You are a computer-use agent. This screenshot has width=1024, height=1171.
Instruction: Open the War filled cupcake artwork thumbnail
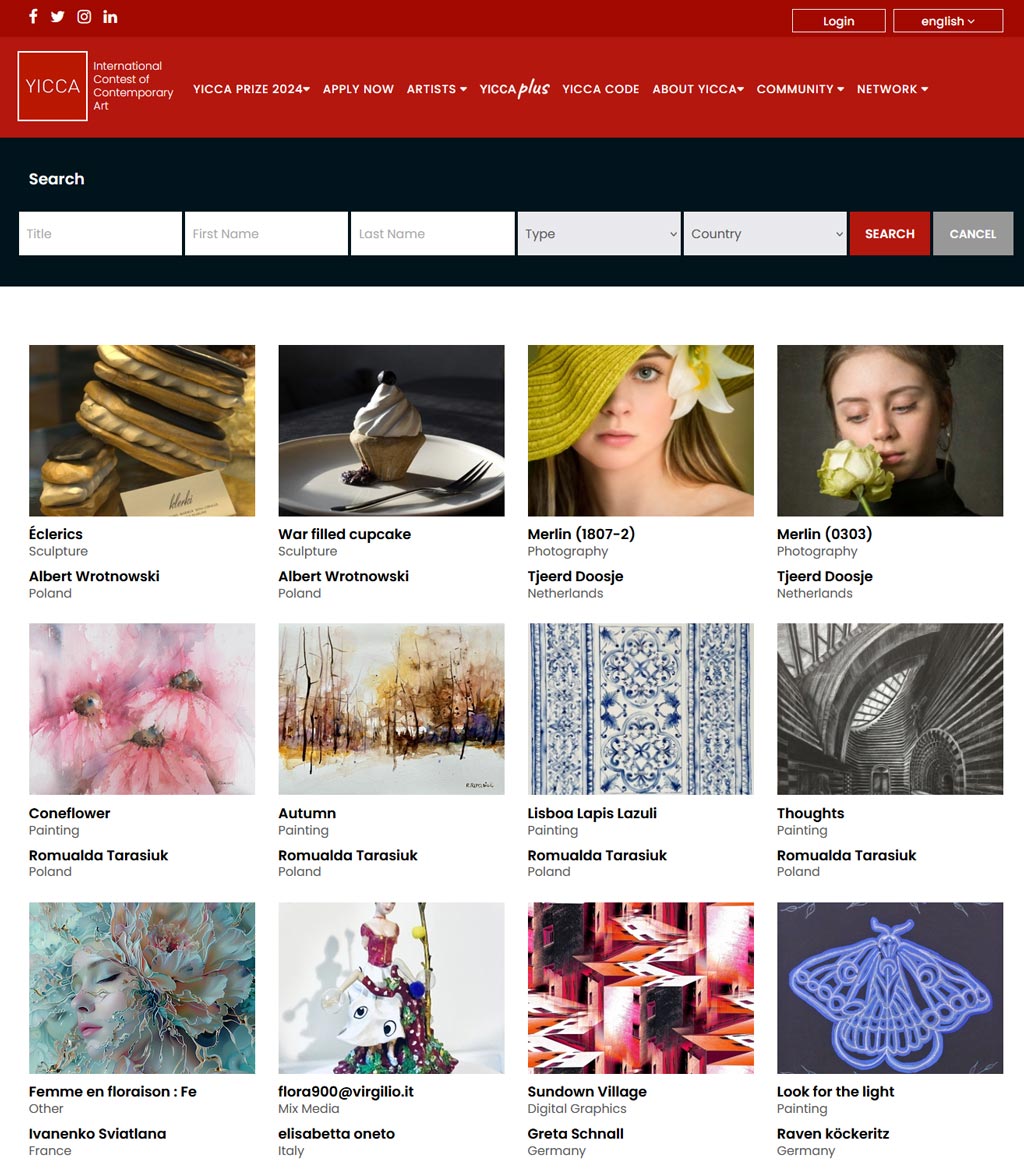[391, 430]
